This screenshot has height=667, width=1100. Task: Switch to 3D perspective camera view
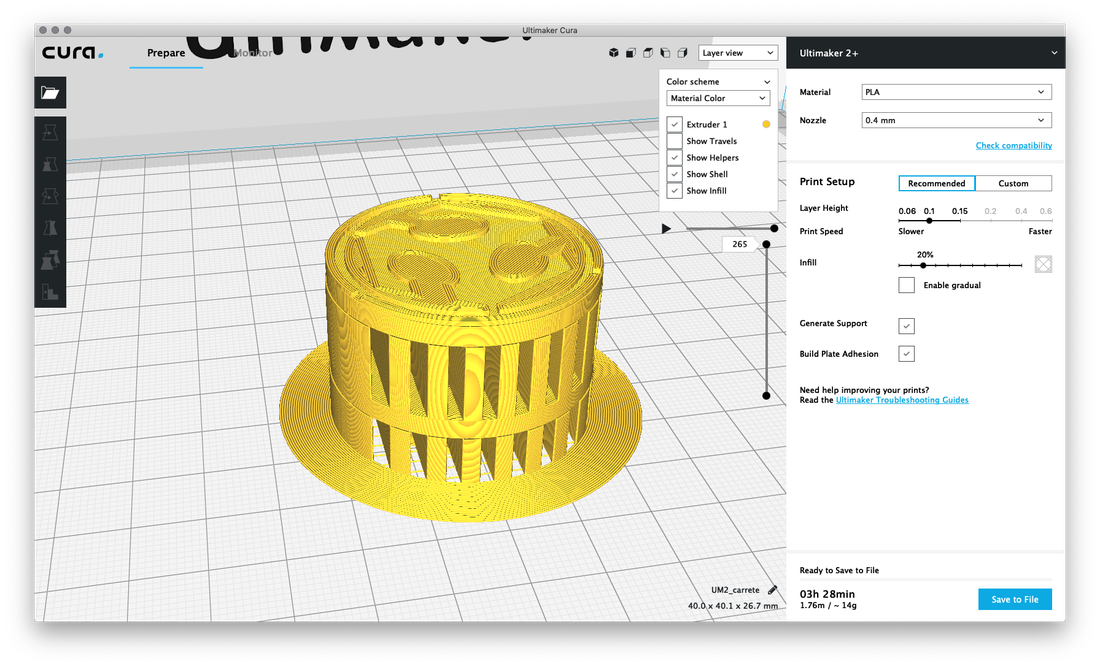(614, 53)
